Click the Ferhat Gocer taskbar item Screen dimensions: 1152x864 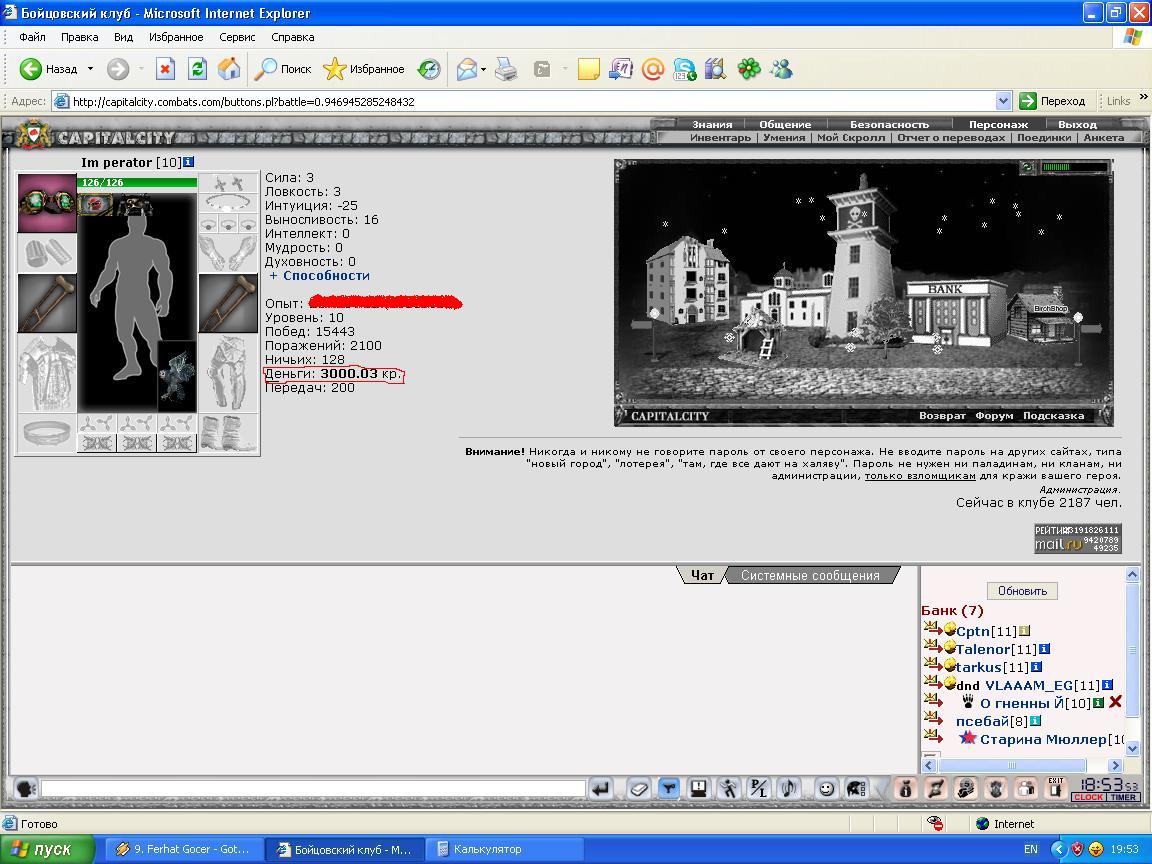pos(184,849)
